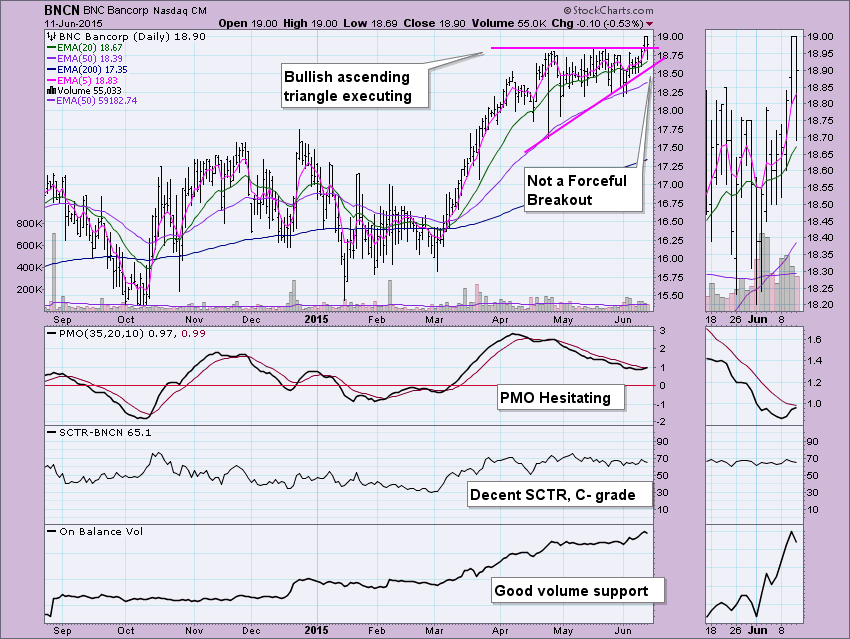Click the Jun label under zoomed price chart
Image resolution: width=850 pixels, height=639 pixels.
(757, 319)
